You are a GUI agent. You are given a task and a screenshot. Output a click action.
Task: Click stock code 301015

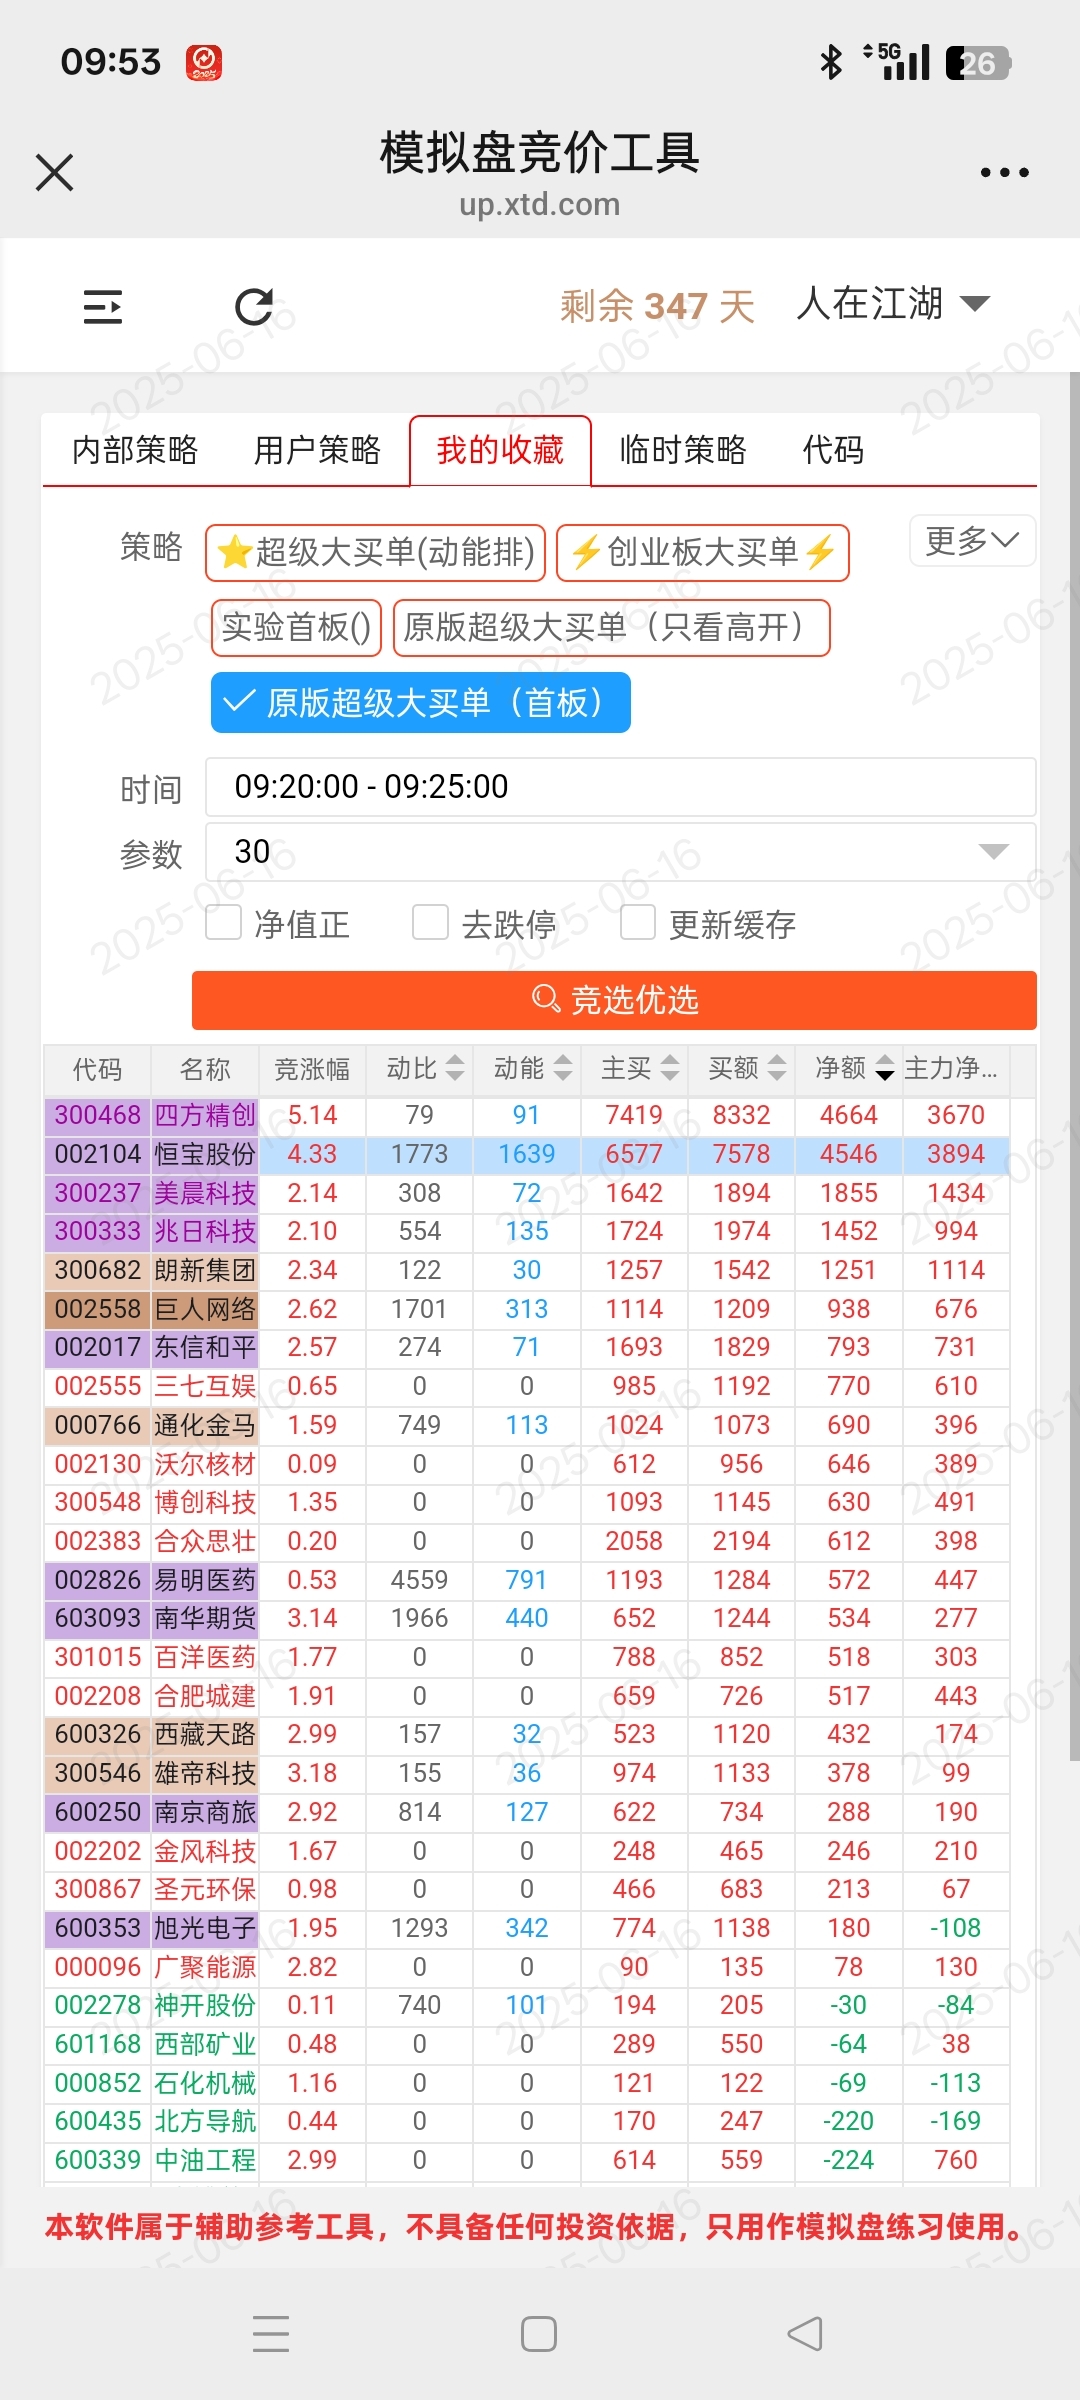(98, 1657)
